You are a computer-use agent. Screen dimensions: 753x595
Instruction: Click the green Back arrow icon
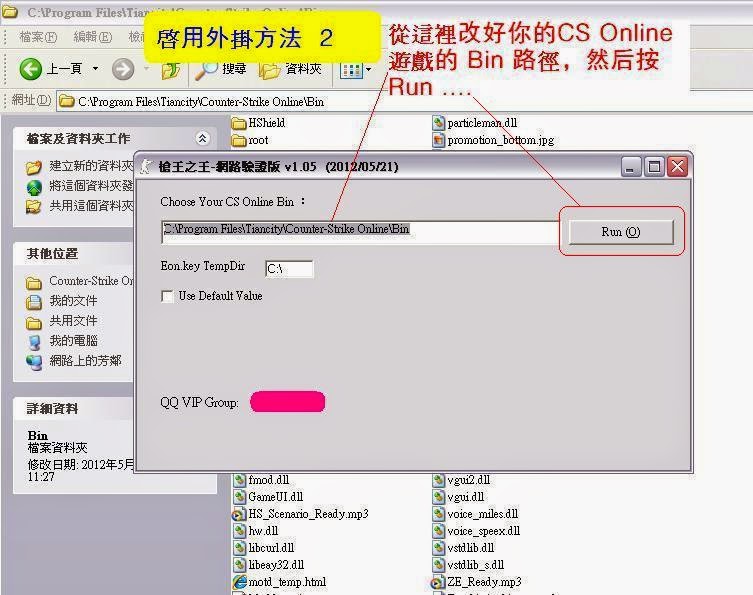coord(30,69)
